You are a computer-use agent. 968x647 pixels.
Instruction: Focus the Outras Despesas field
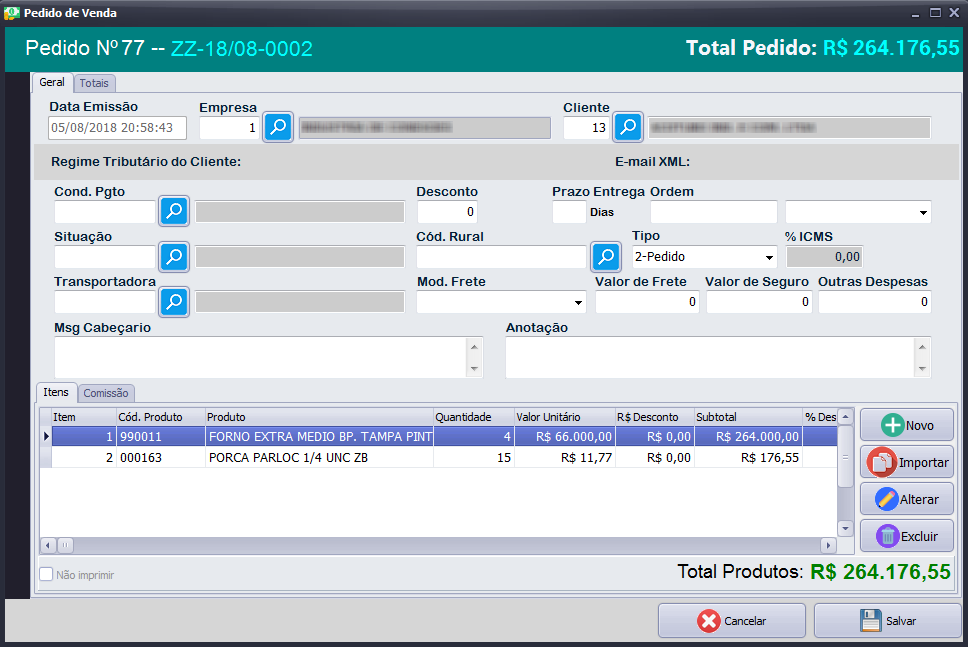point(875,302)
